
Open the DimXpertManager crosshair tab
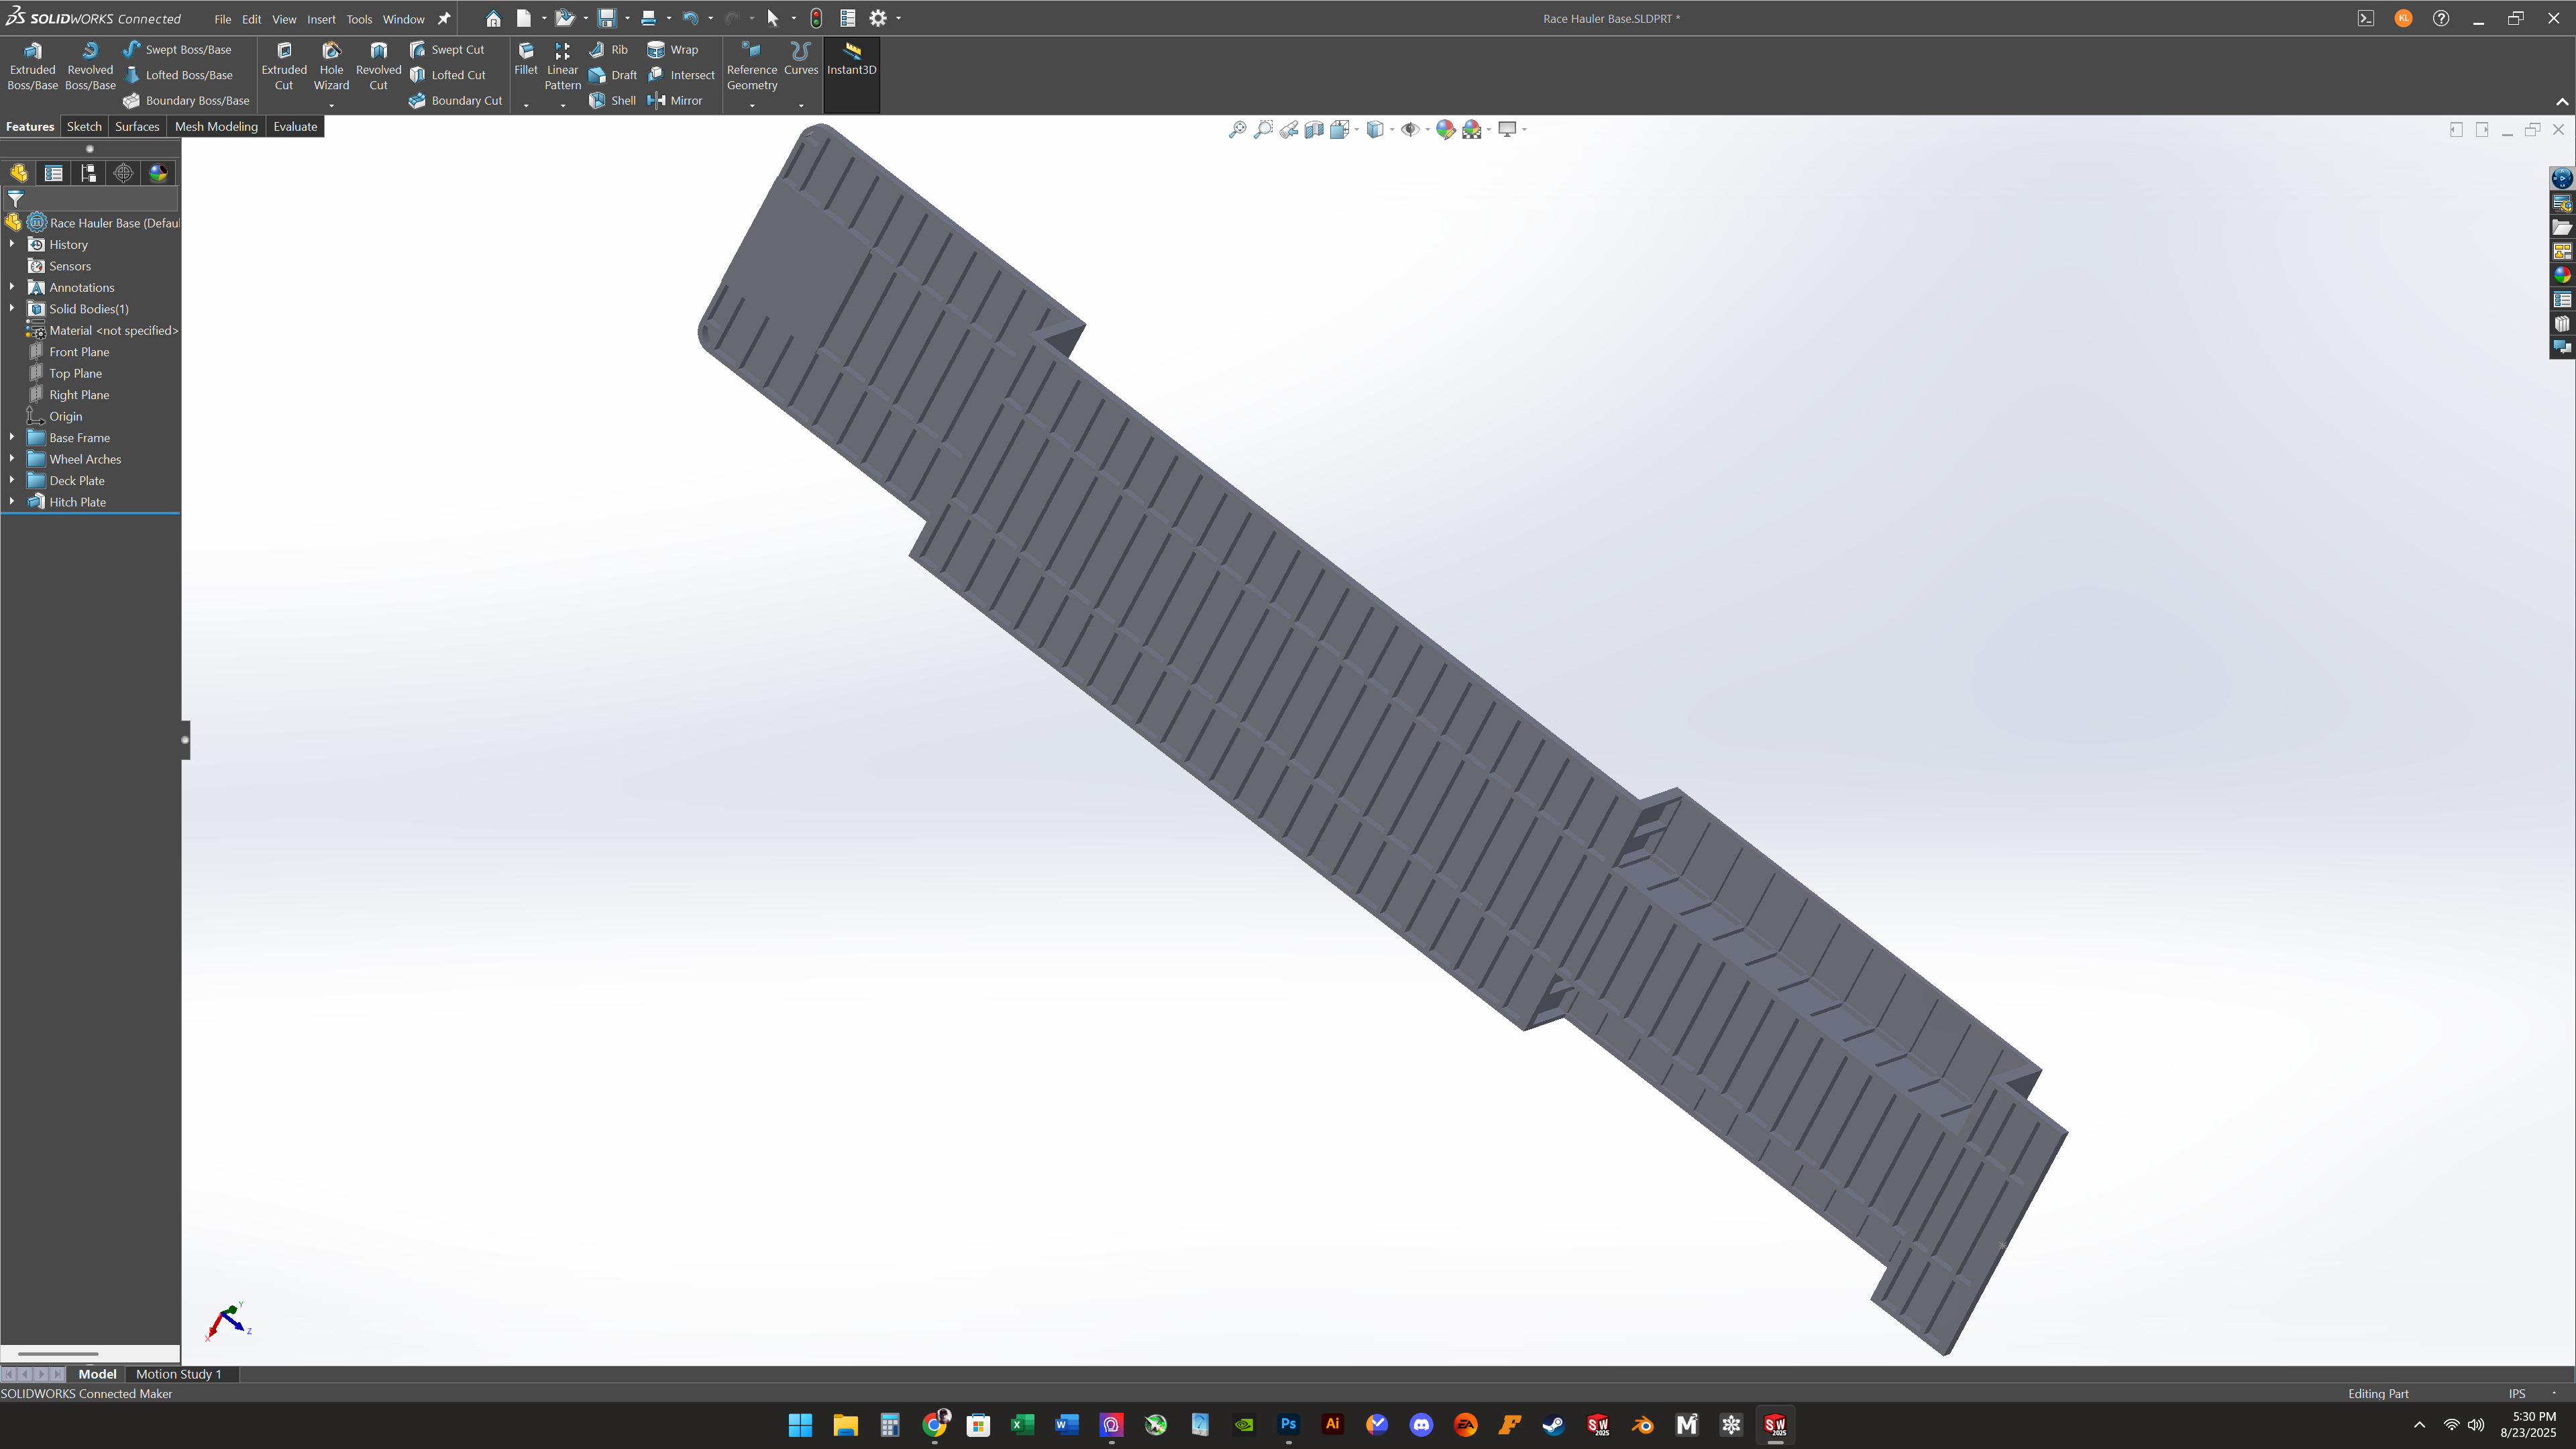tap(123, 173)
